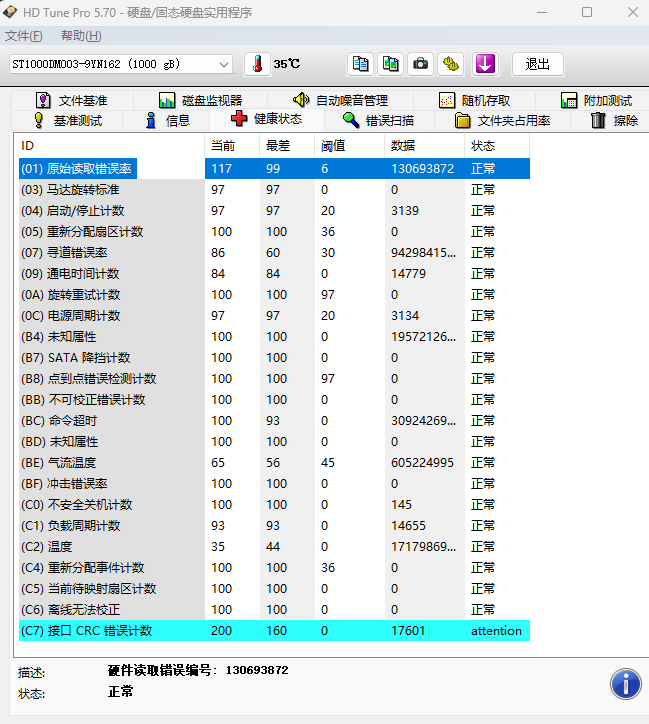Select row (BF) 冲击错误率
This screenshot has height=724, width=649.
point(274,484)
